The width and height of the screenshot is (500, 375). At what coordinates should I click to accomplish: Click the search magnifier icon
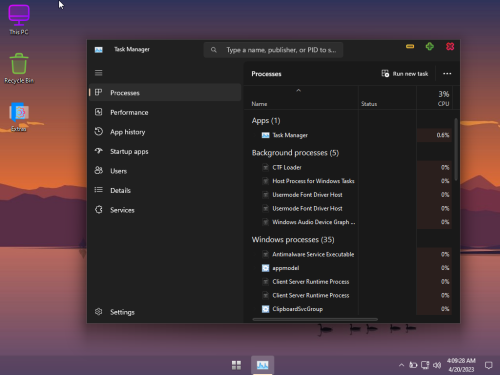(214, 50)
